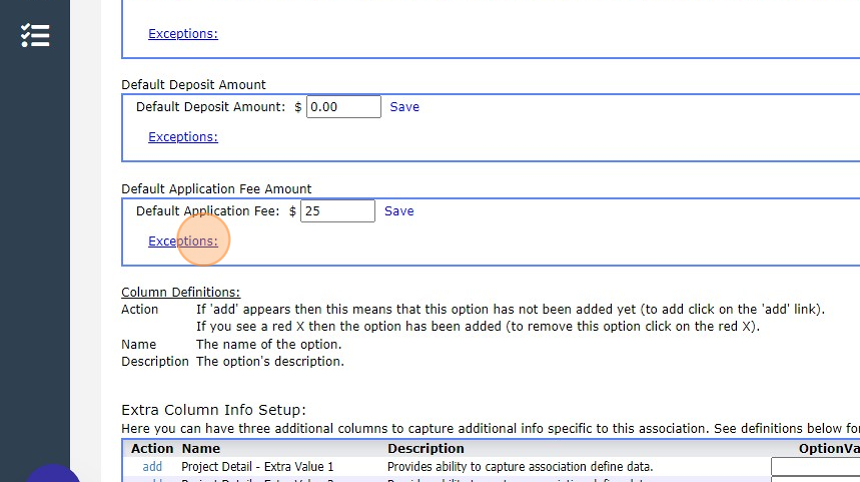Open Exceptions link under Default Deposit Amount

[x=183, y=137]
